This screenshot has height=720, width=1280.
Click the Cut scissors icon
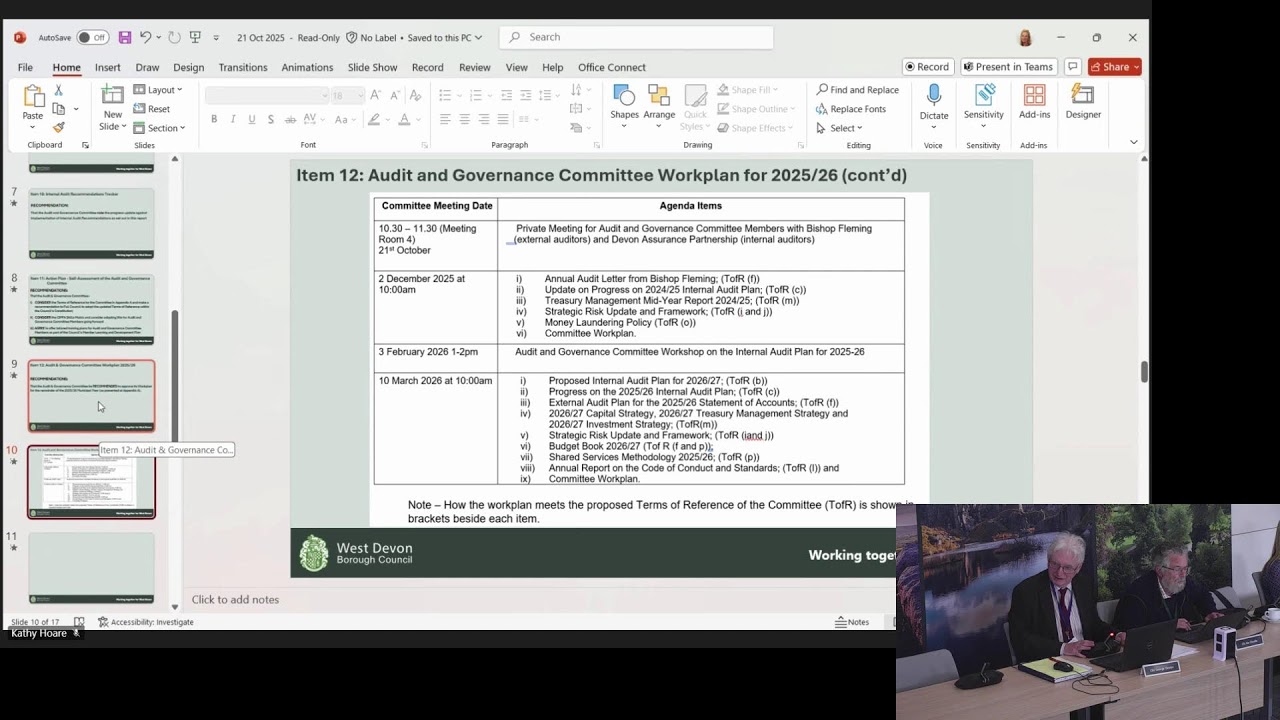(x=59, y=91)
